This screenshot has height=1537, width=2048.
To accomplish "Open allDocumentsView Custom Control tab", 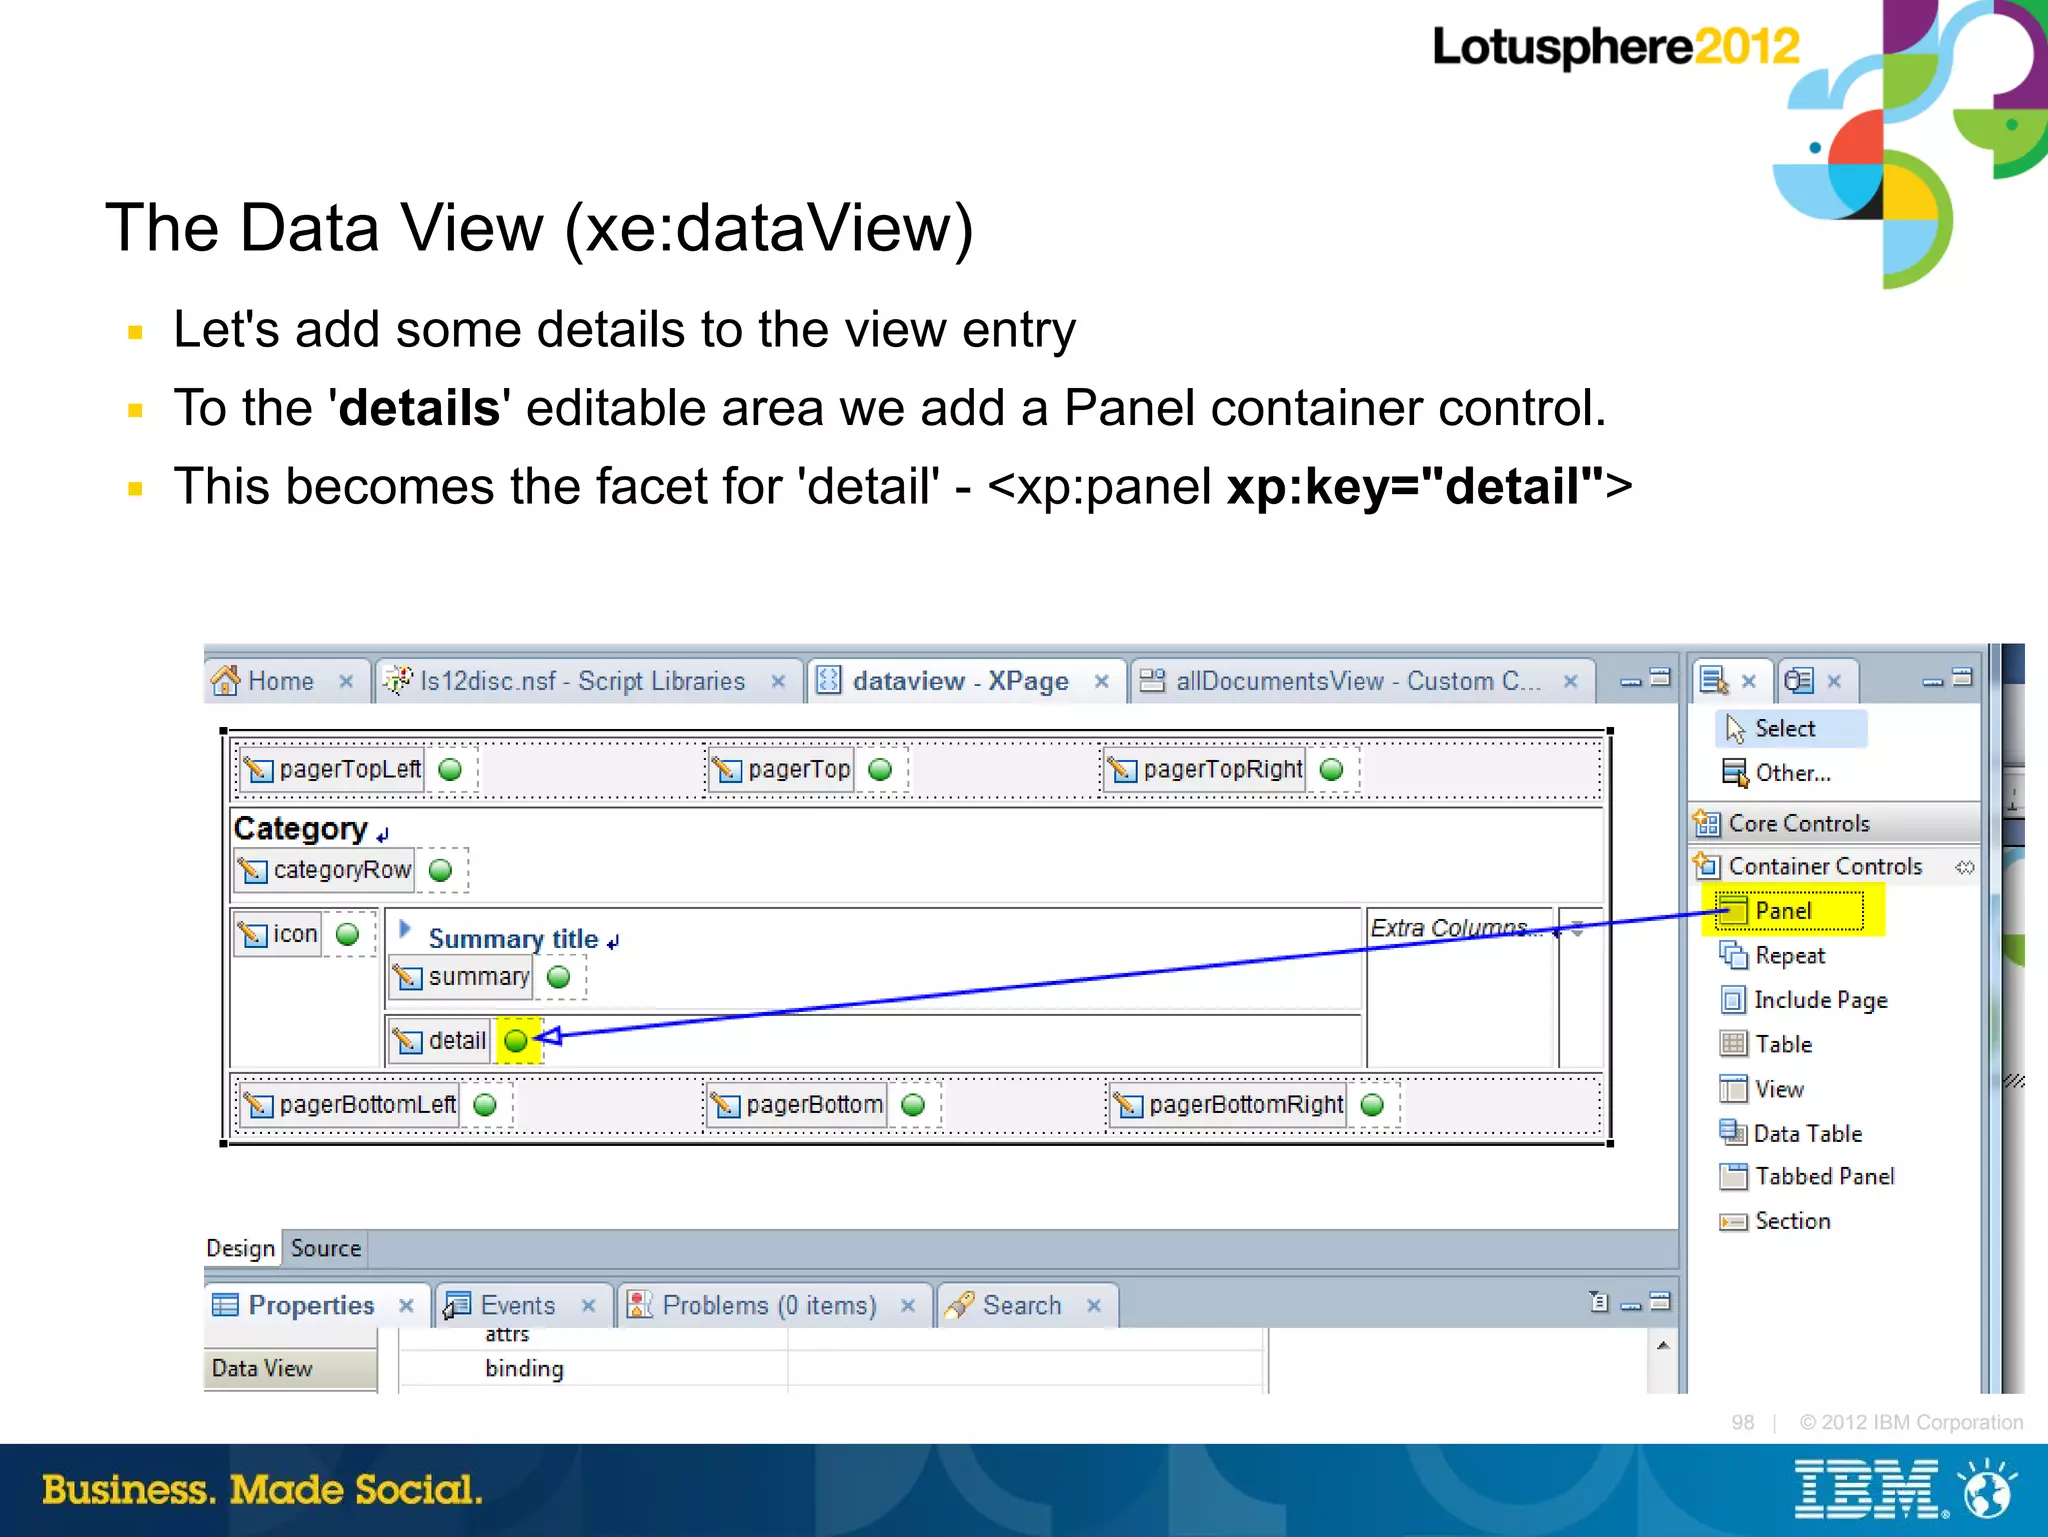I will click(x=1362, y=681).
